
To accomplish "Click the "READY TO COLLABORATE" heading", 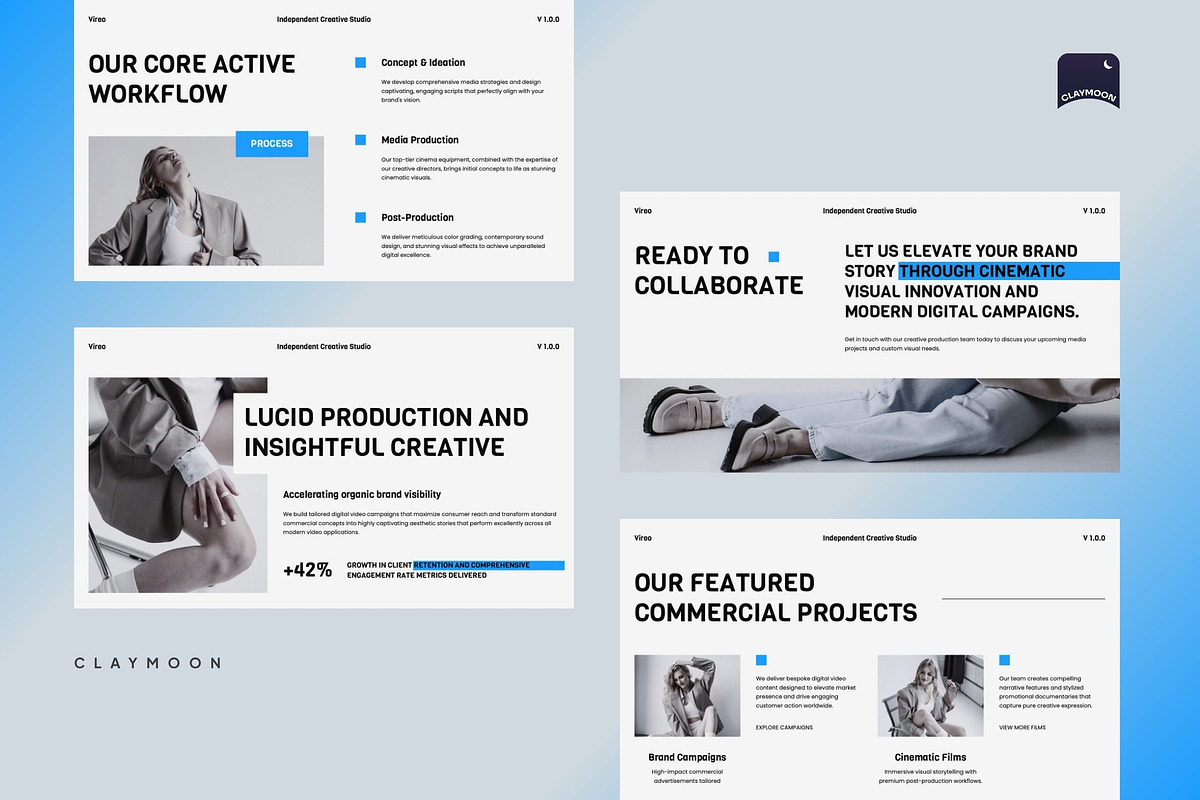I will [719, 270].
